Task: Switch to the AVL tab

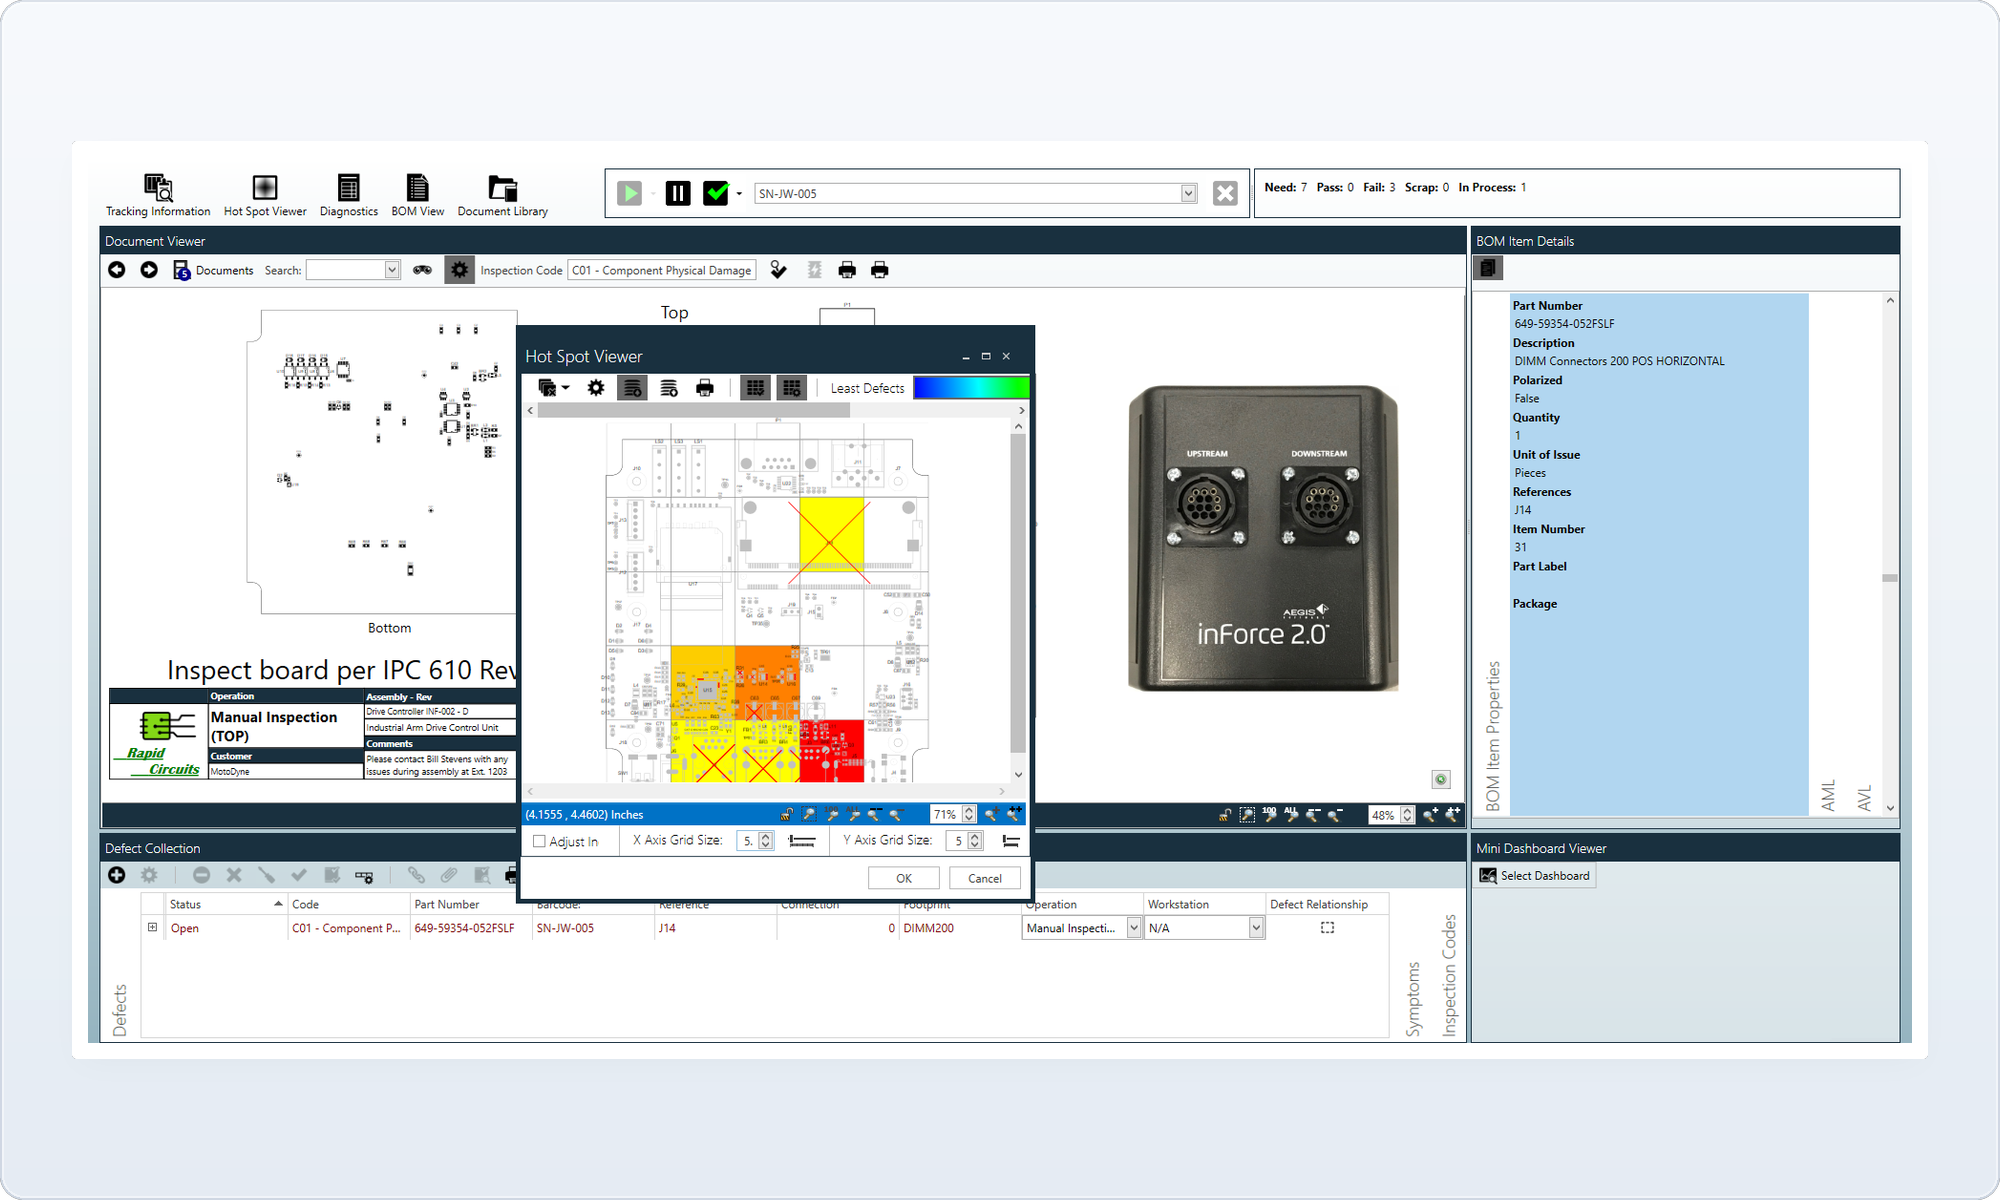Action: (1865, 798)
